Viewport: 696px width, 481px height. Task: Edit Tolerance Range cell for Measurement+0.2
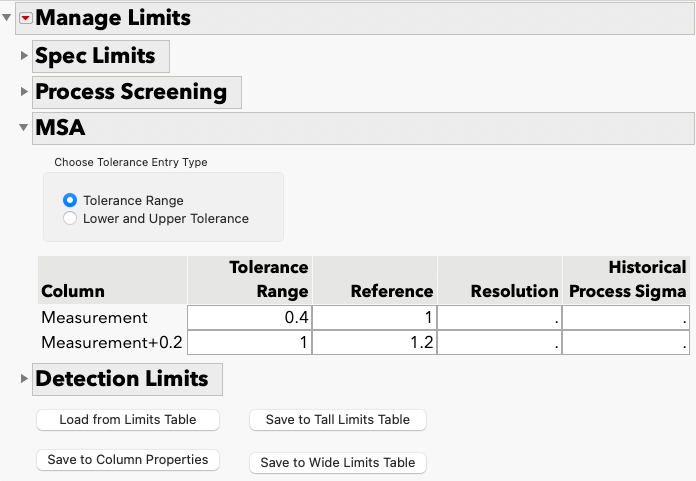249,343
